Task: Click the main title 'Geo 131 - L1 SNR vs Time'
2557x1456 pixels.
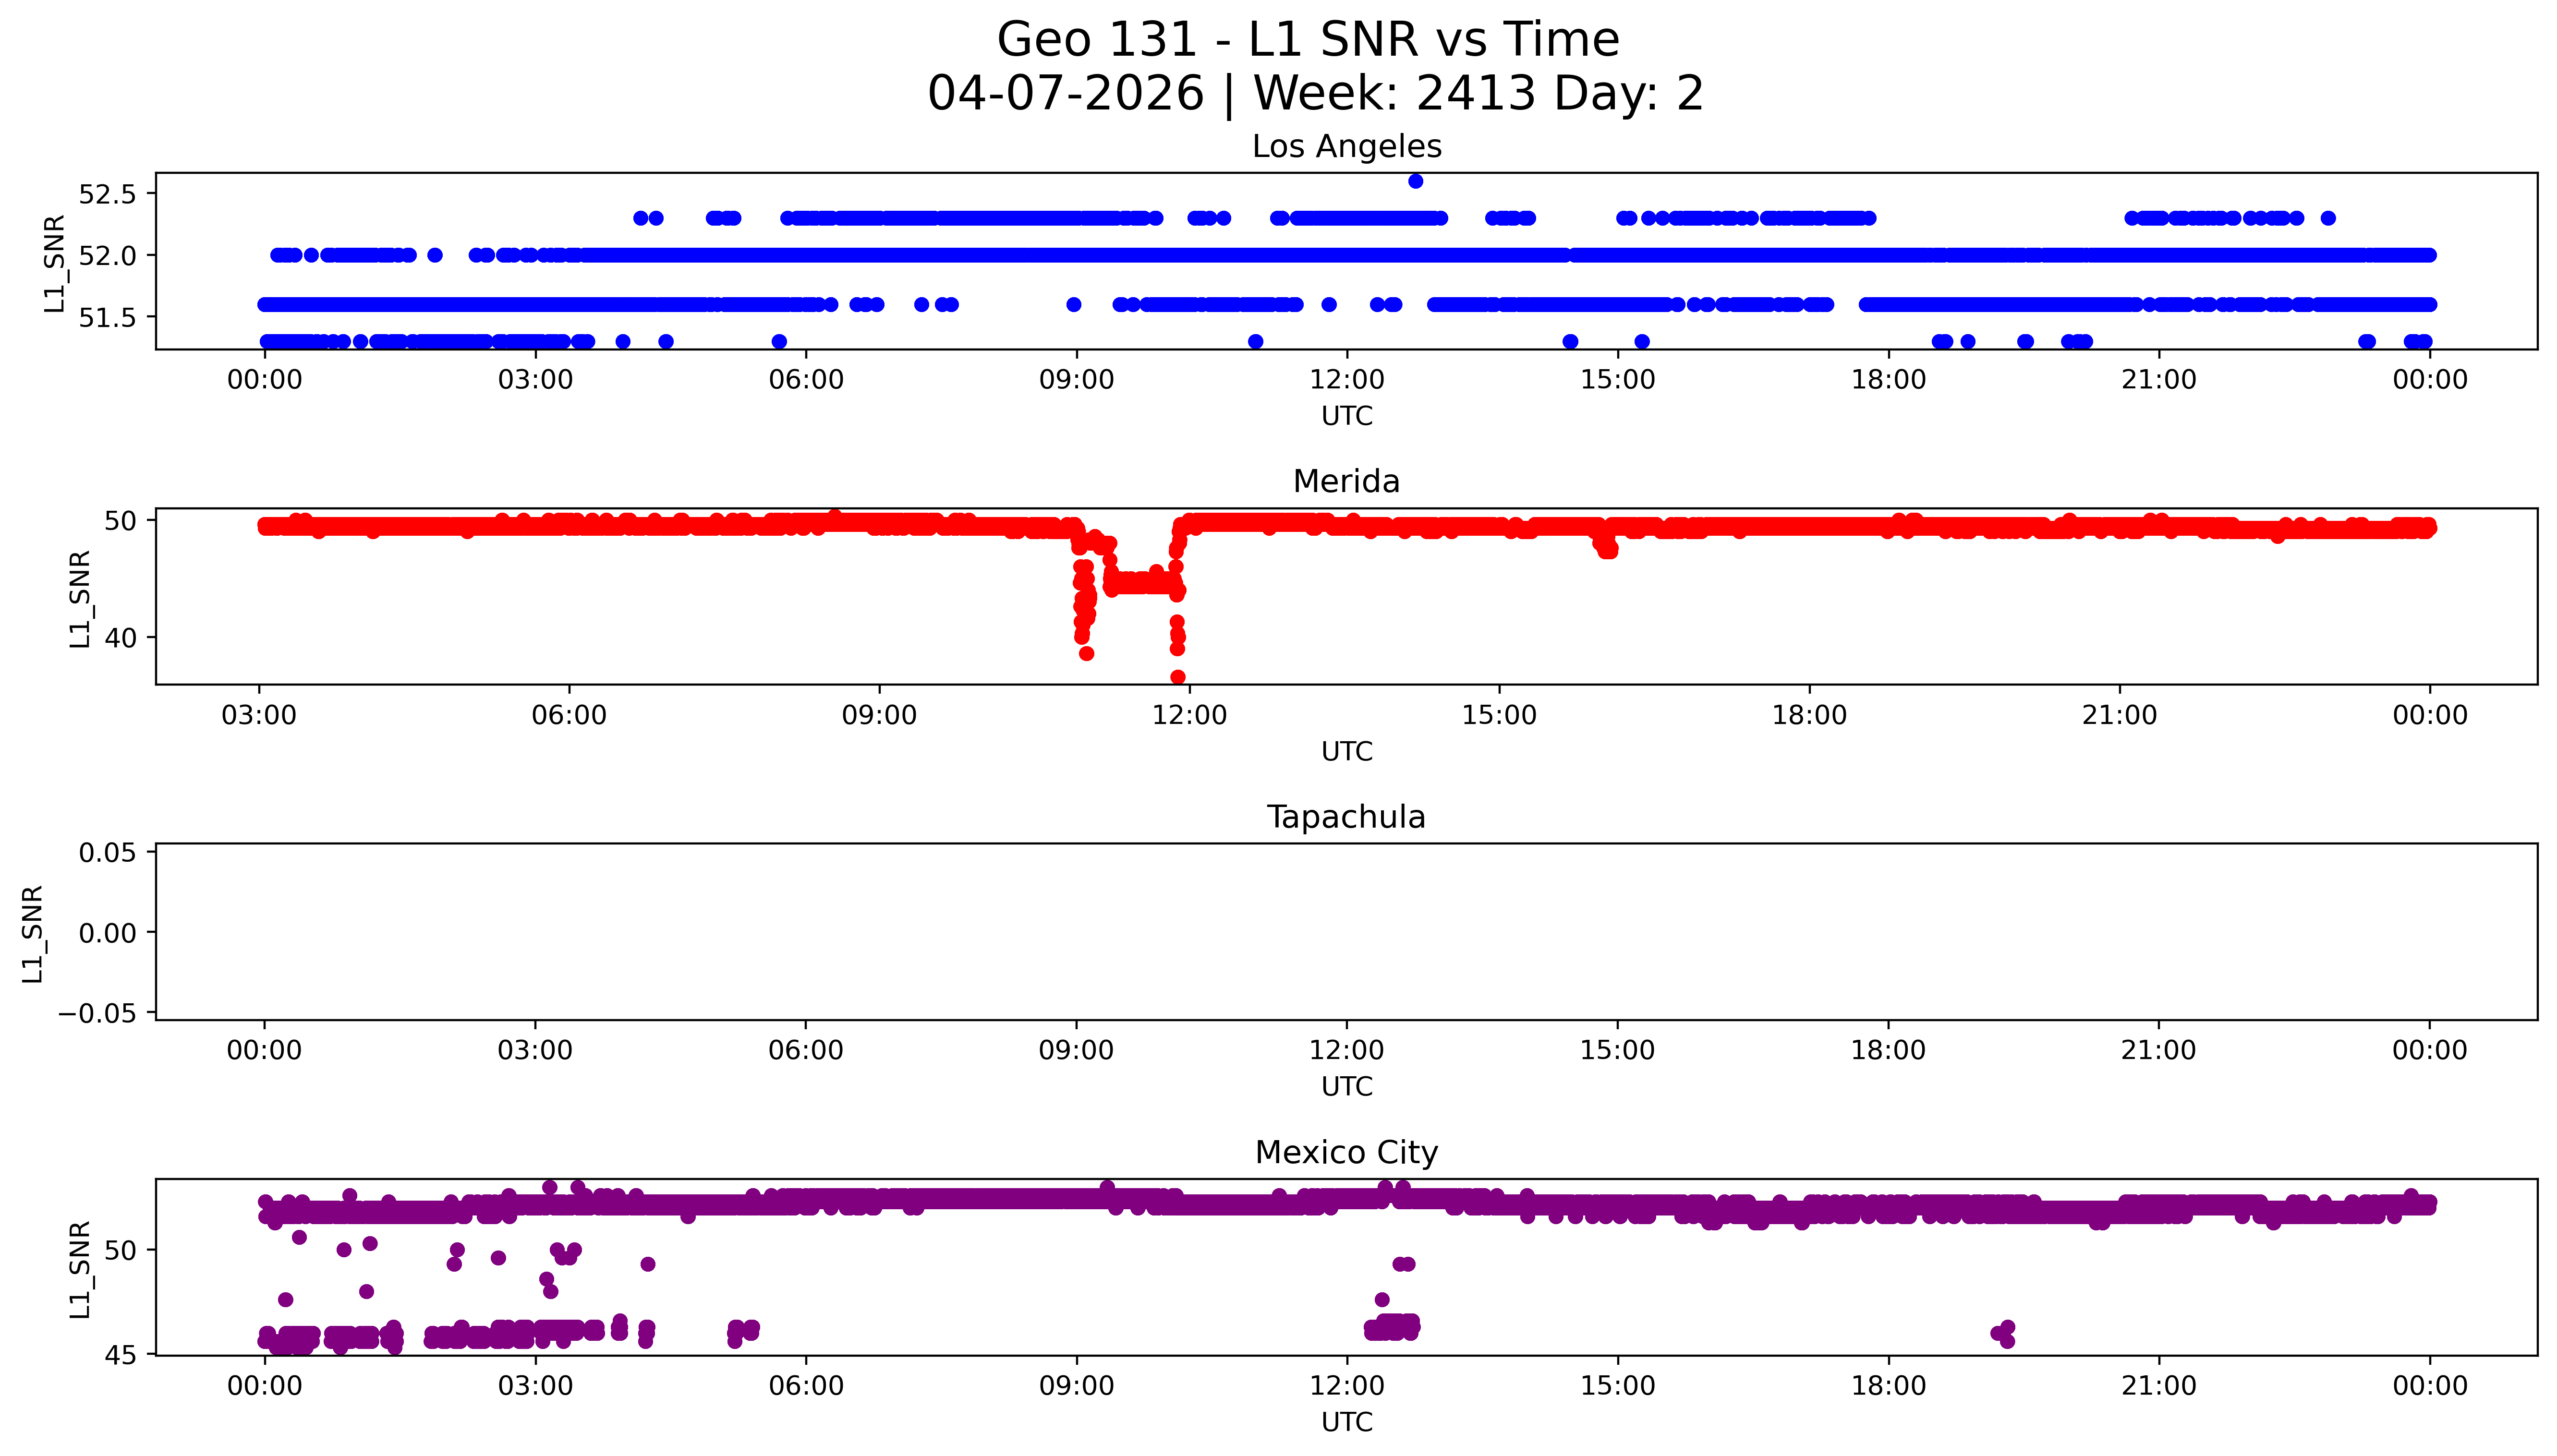Action: click(x=1307, y=41)
